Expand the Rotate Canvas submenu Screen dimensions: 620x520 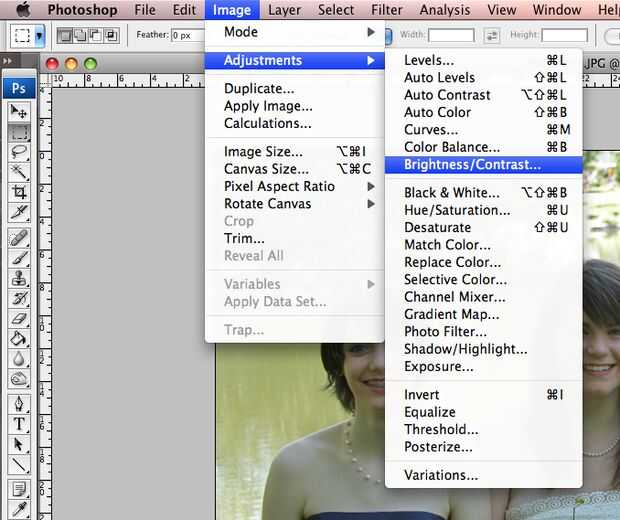coord(295,204)
